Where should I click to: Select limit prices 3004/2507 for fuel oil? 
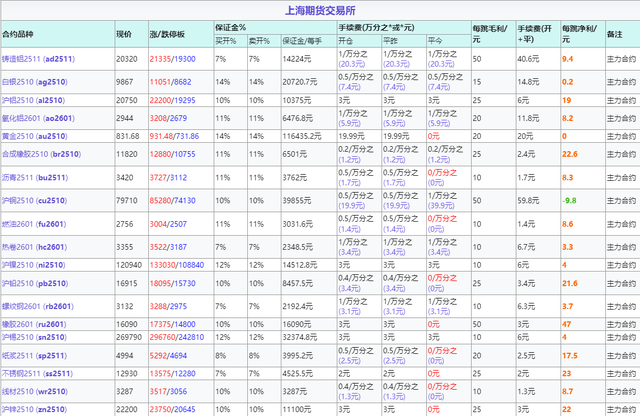point(168,224)
